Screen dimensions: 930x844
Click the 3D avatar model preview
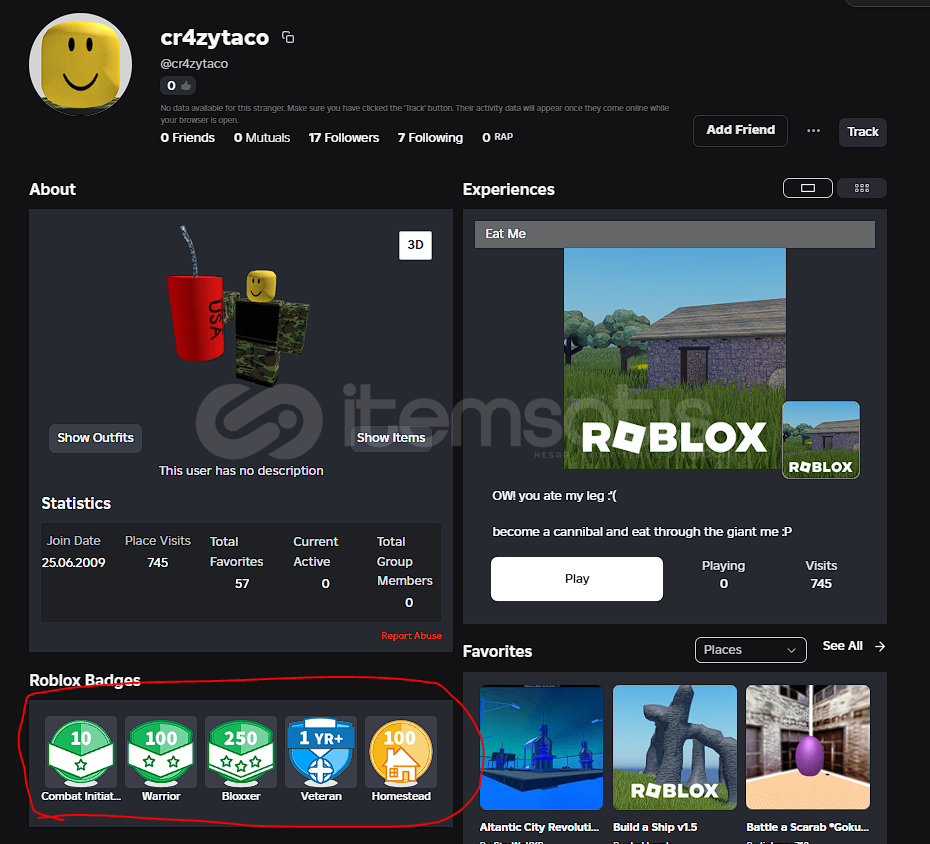pyautogui.click(x=238, y=305)
